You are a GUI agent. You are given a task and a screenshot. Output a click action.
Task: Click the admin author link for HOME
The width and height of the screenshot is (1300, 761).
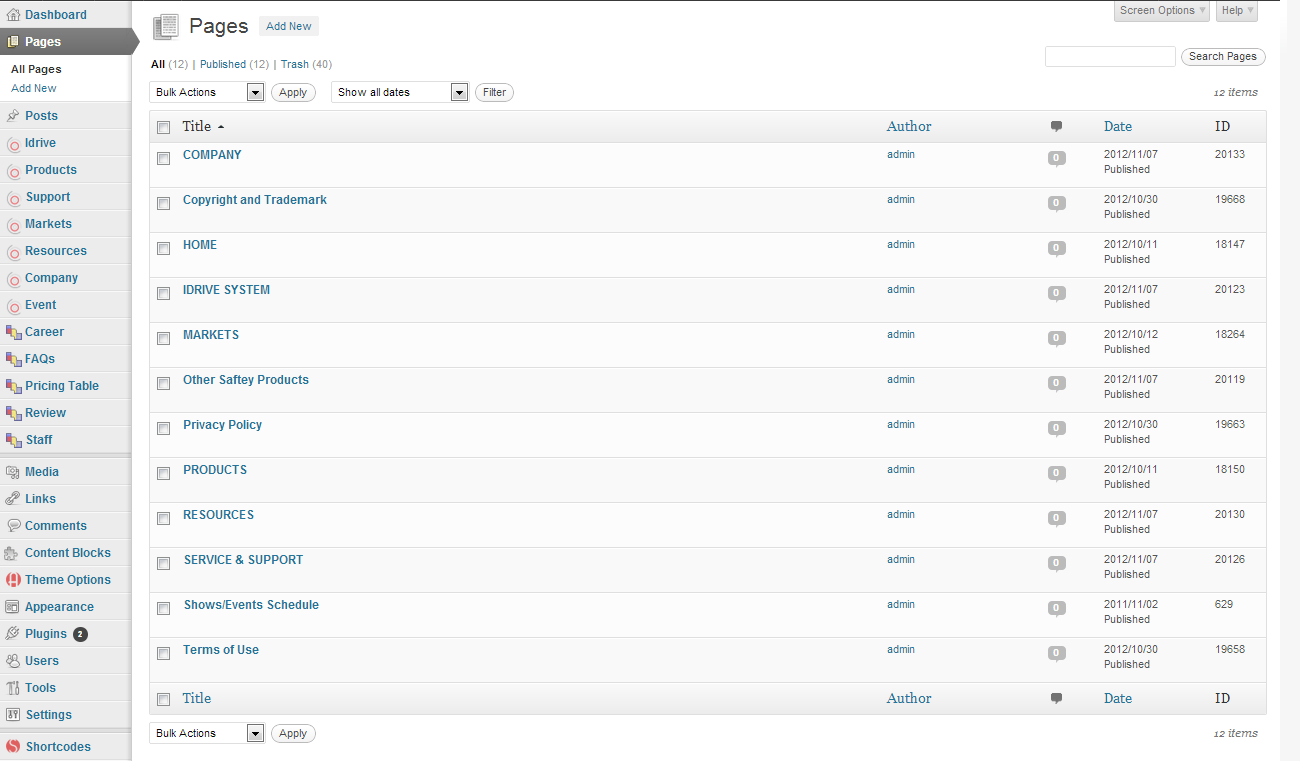901,244
